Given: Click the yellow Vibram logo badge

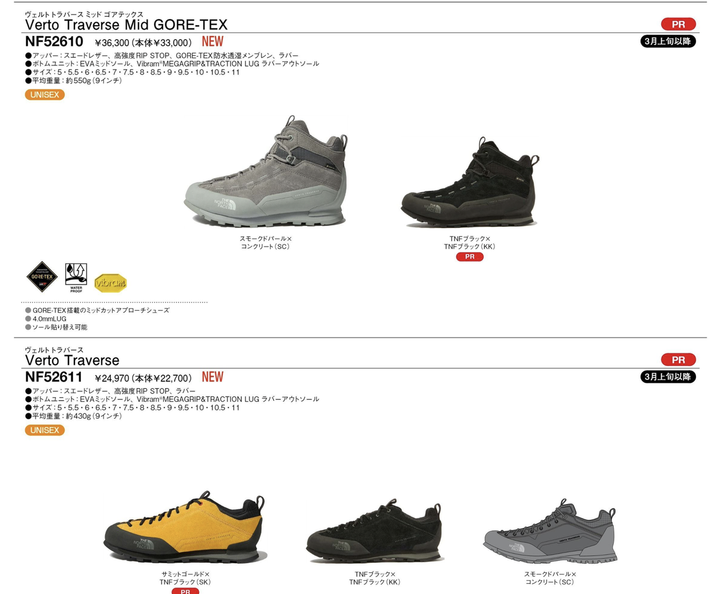Looking at the screenshot, I should [x=110, y=283].
